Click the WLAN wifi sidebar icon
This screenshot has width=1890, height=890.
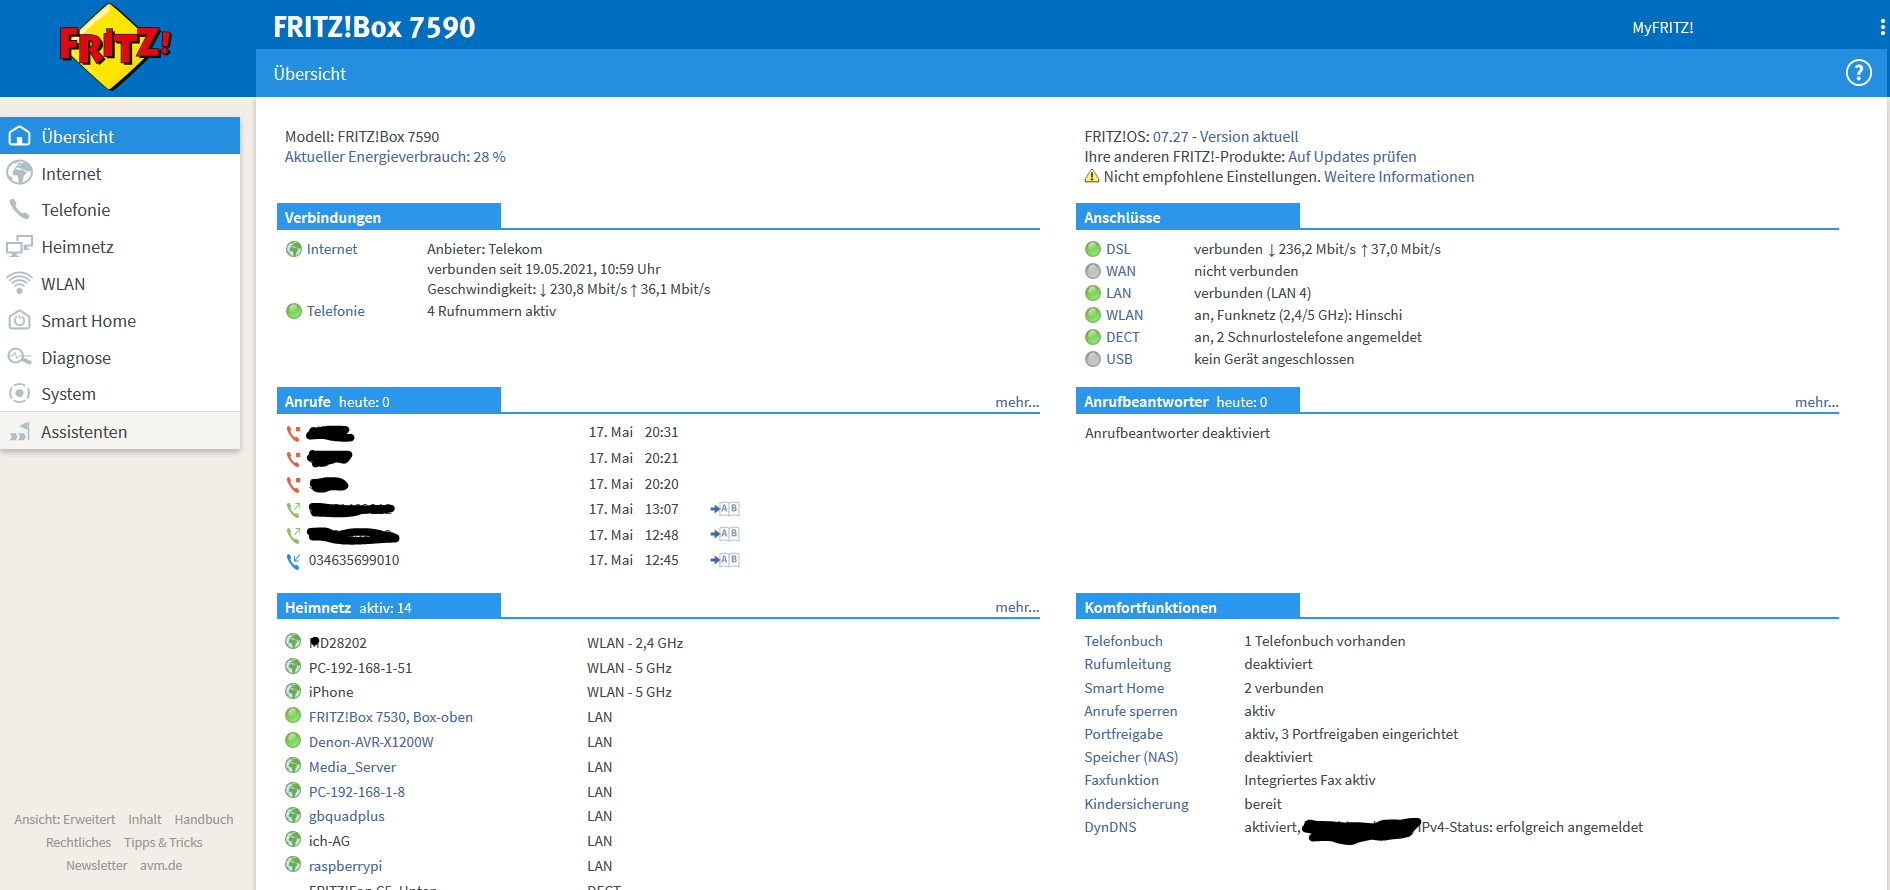tap(19, 284)
